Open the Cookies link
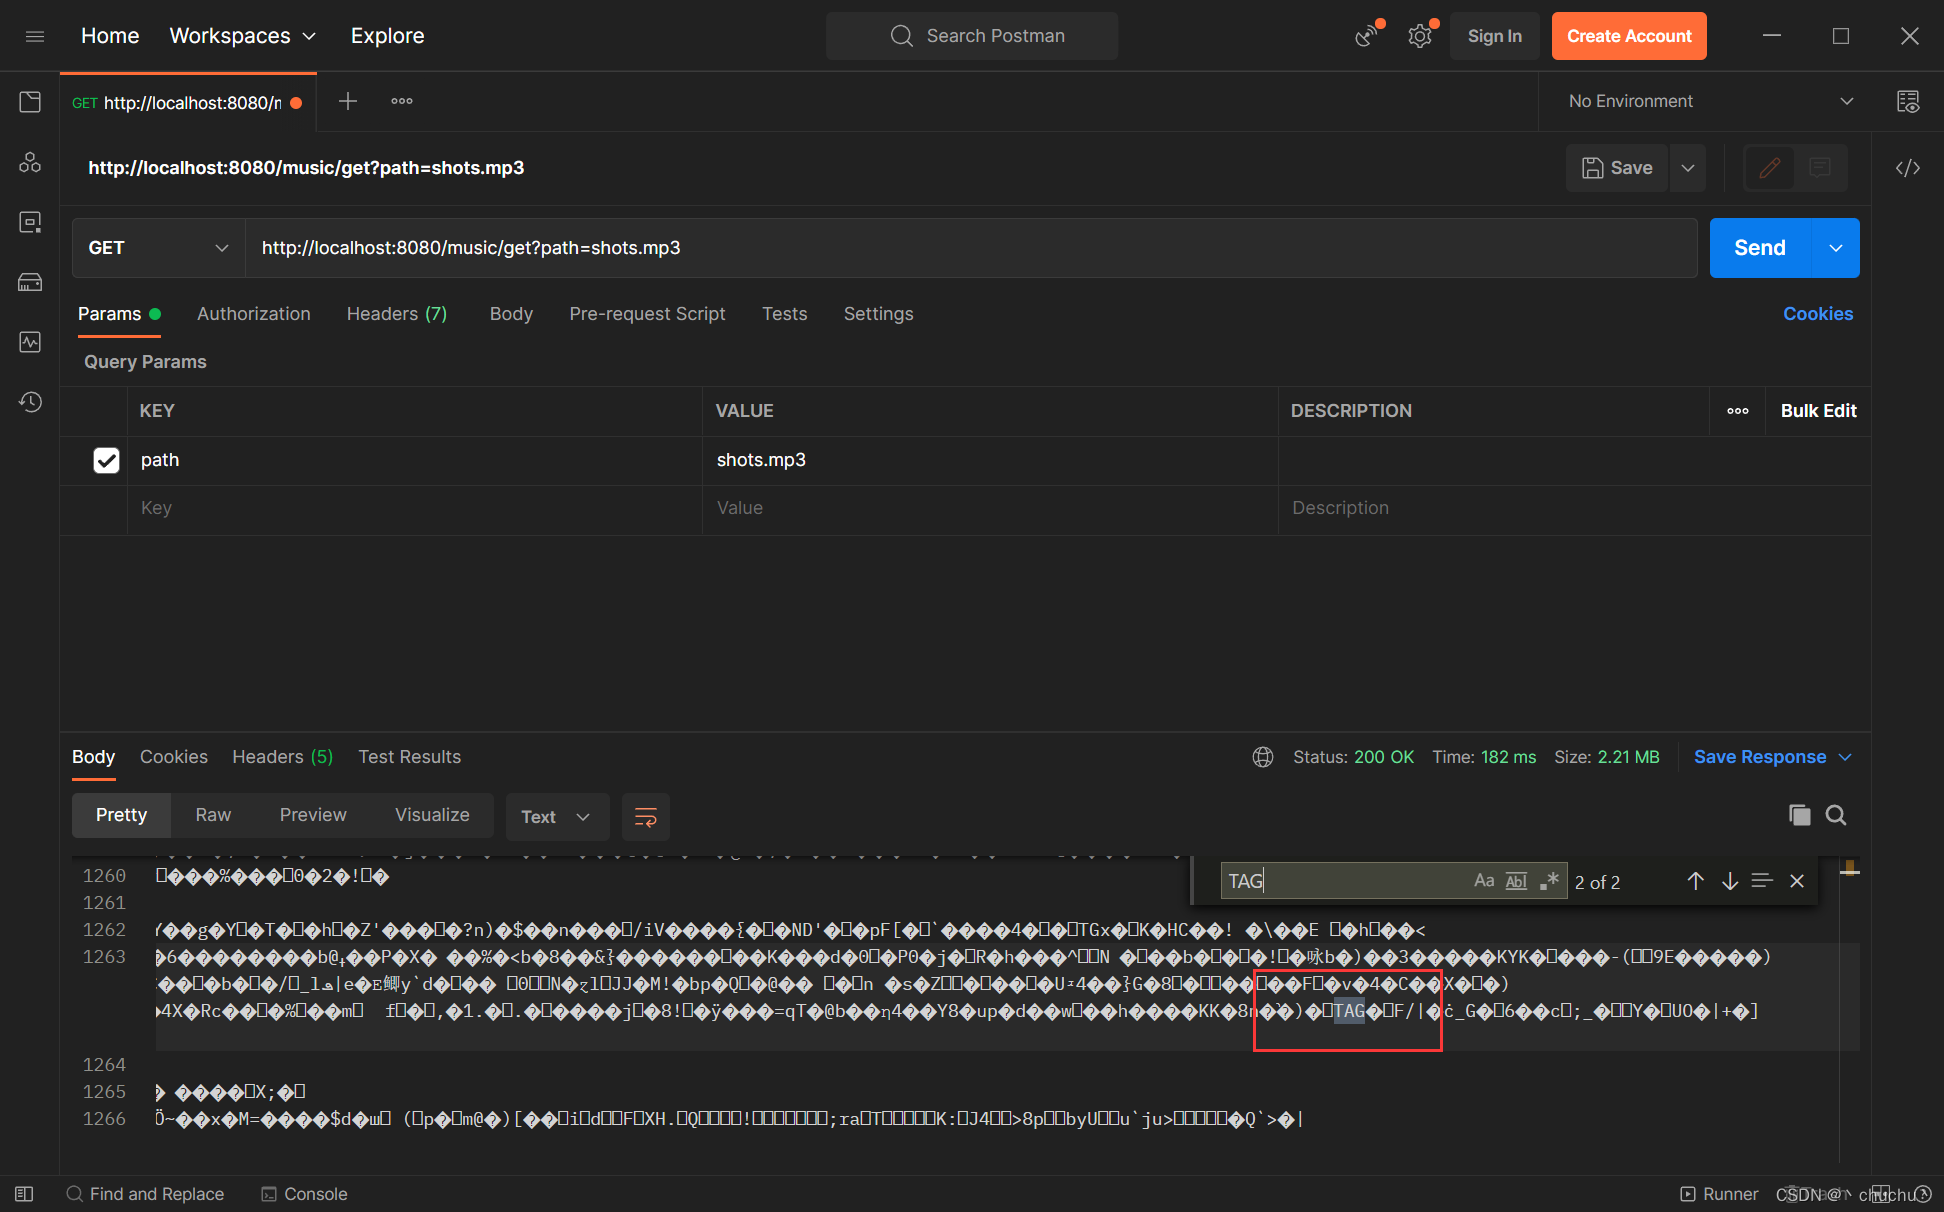 1817,314
